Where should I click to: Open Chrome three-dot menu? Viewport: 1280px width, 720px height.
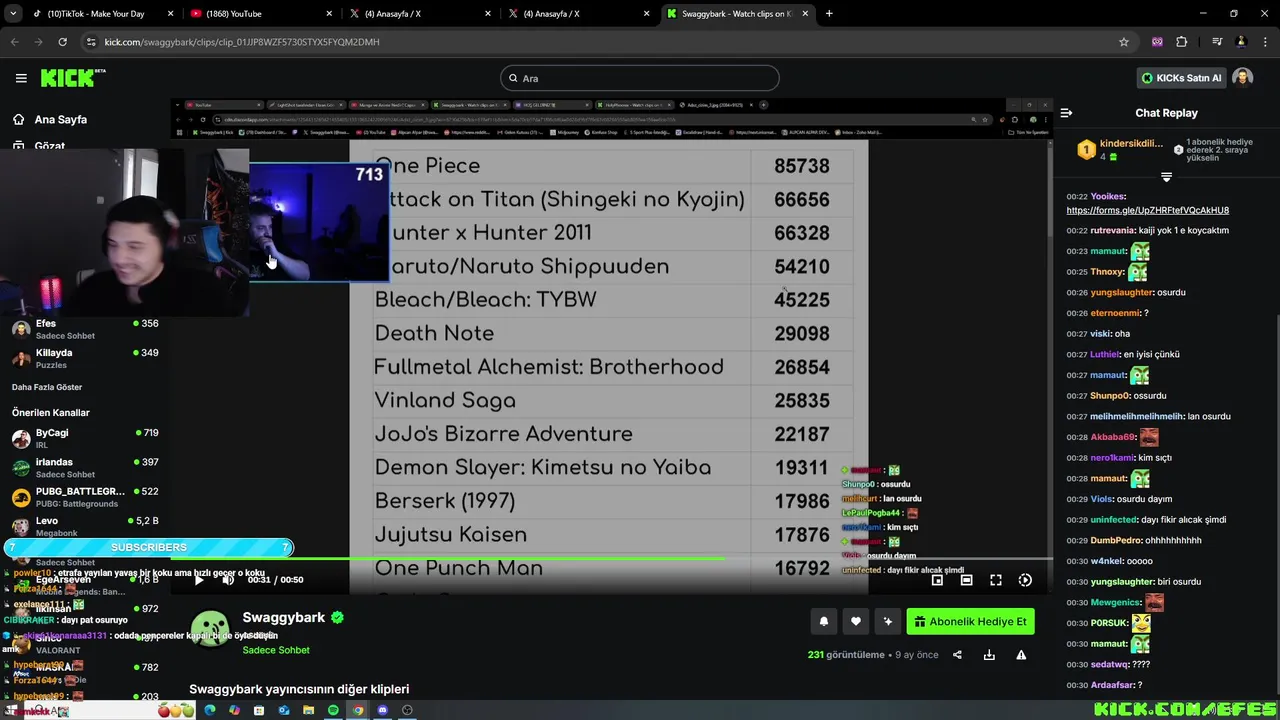[1265, 42]
